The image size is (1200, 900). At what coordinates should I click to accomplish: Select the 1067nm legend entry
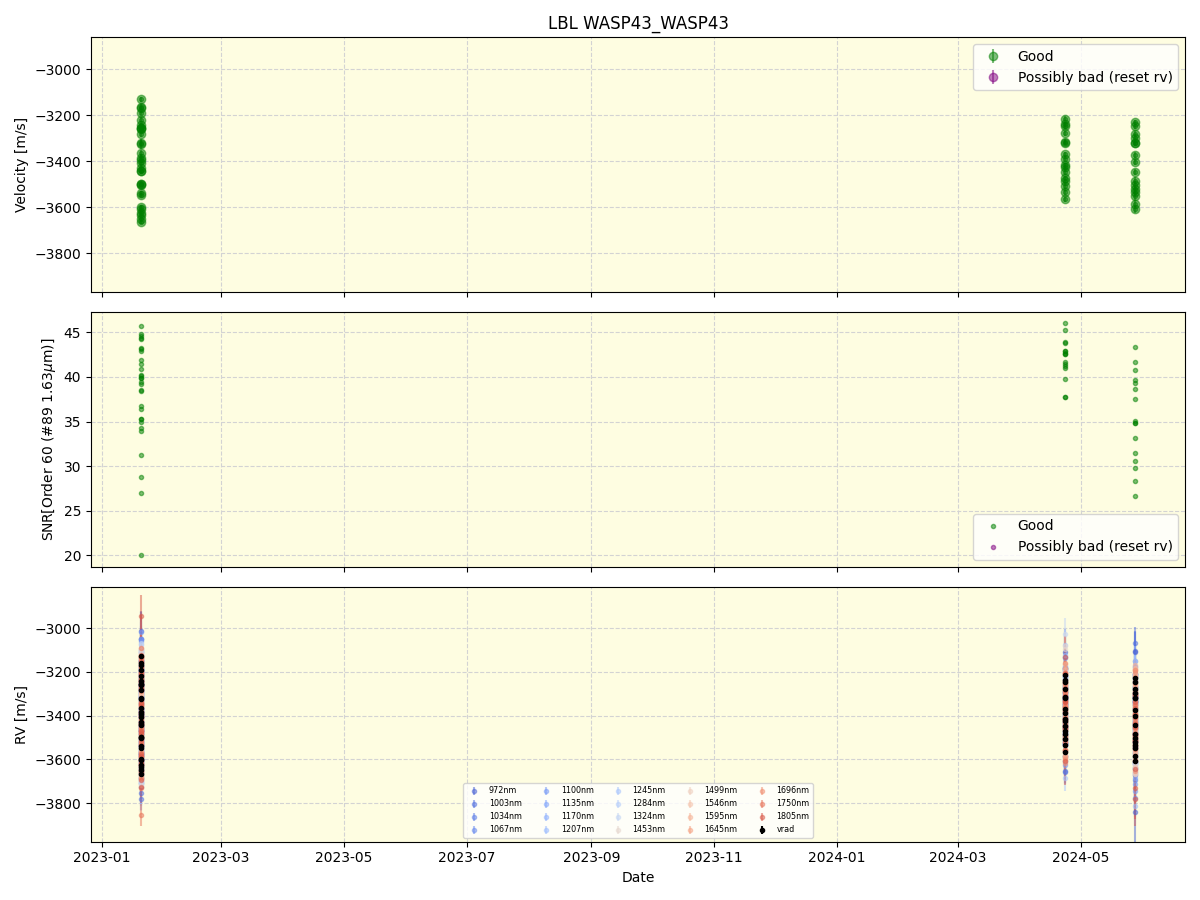tap(505, 829)
